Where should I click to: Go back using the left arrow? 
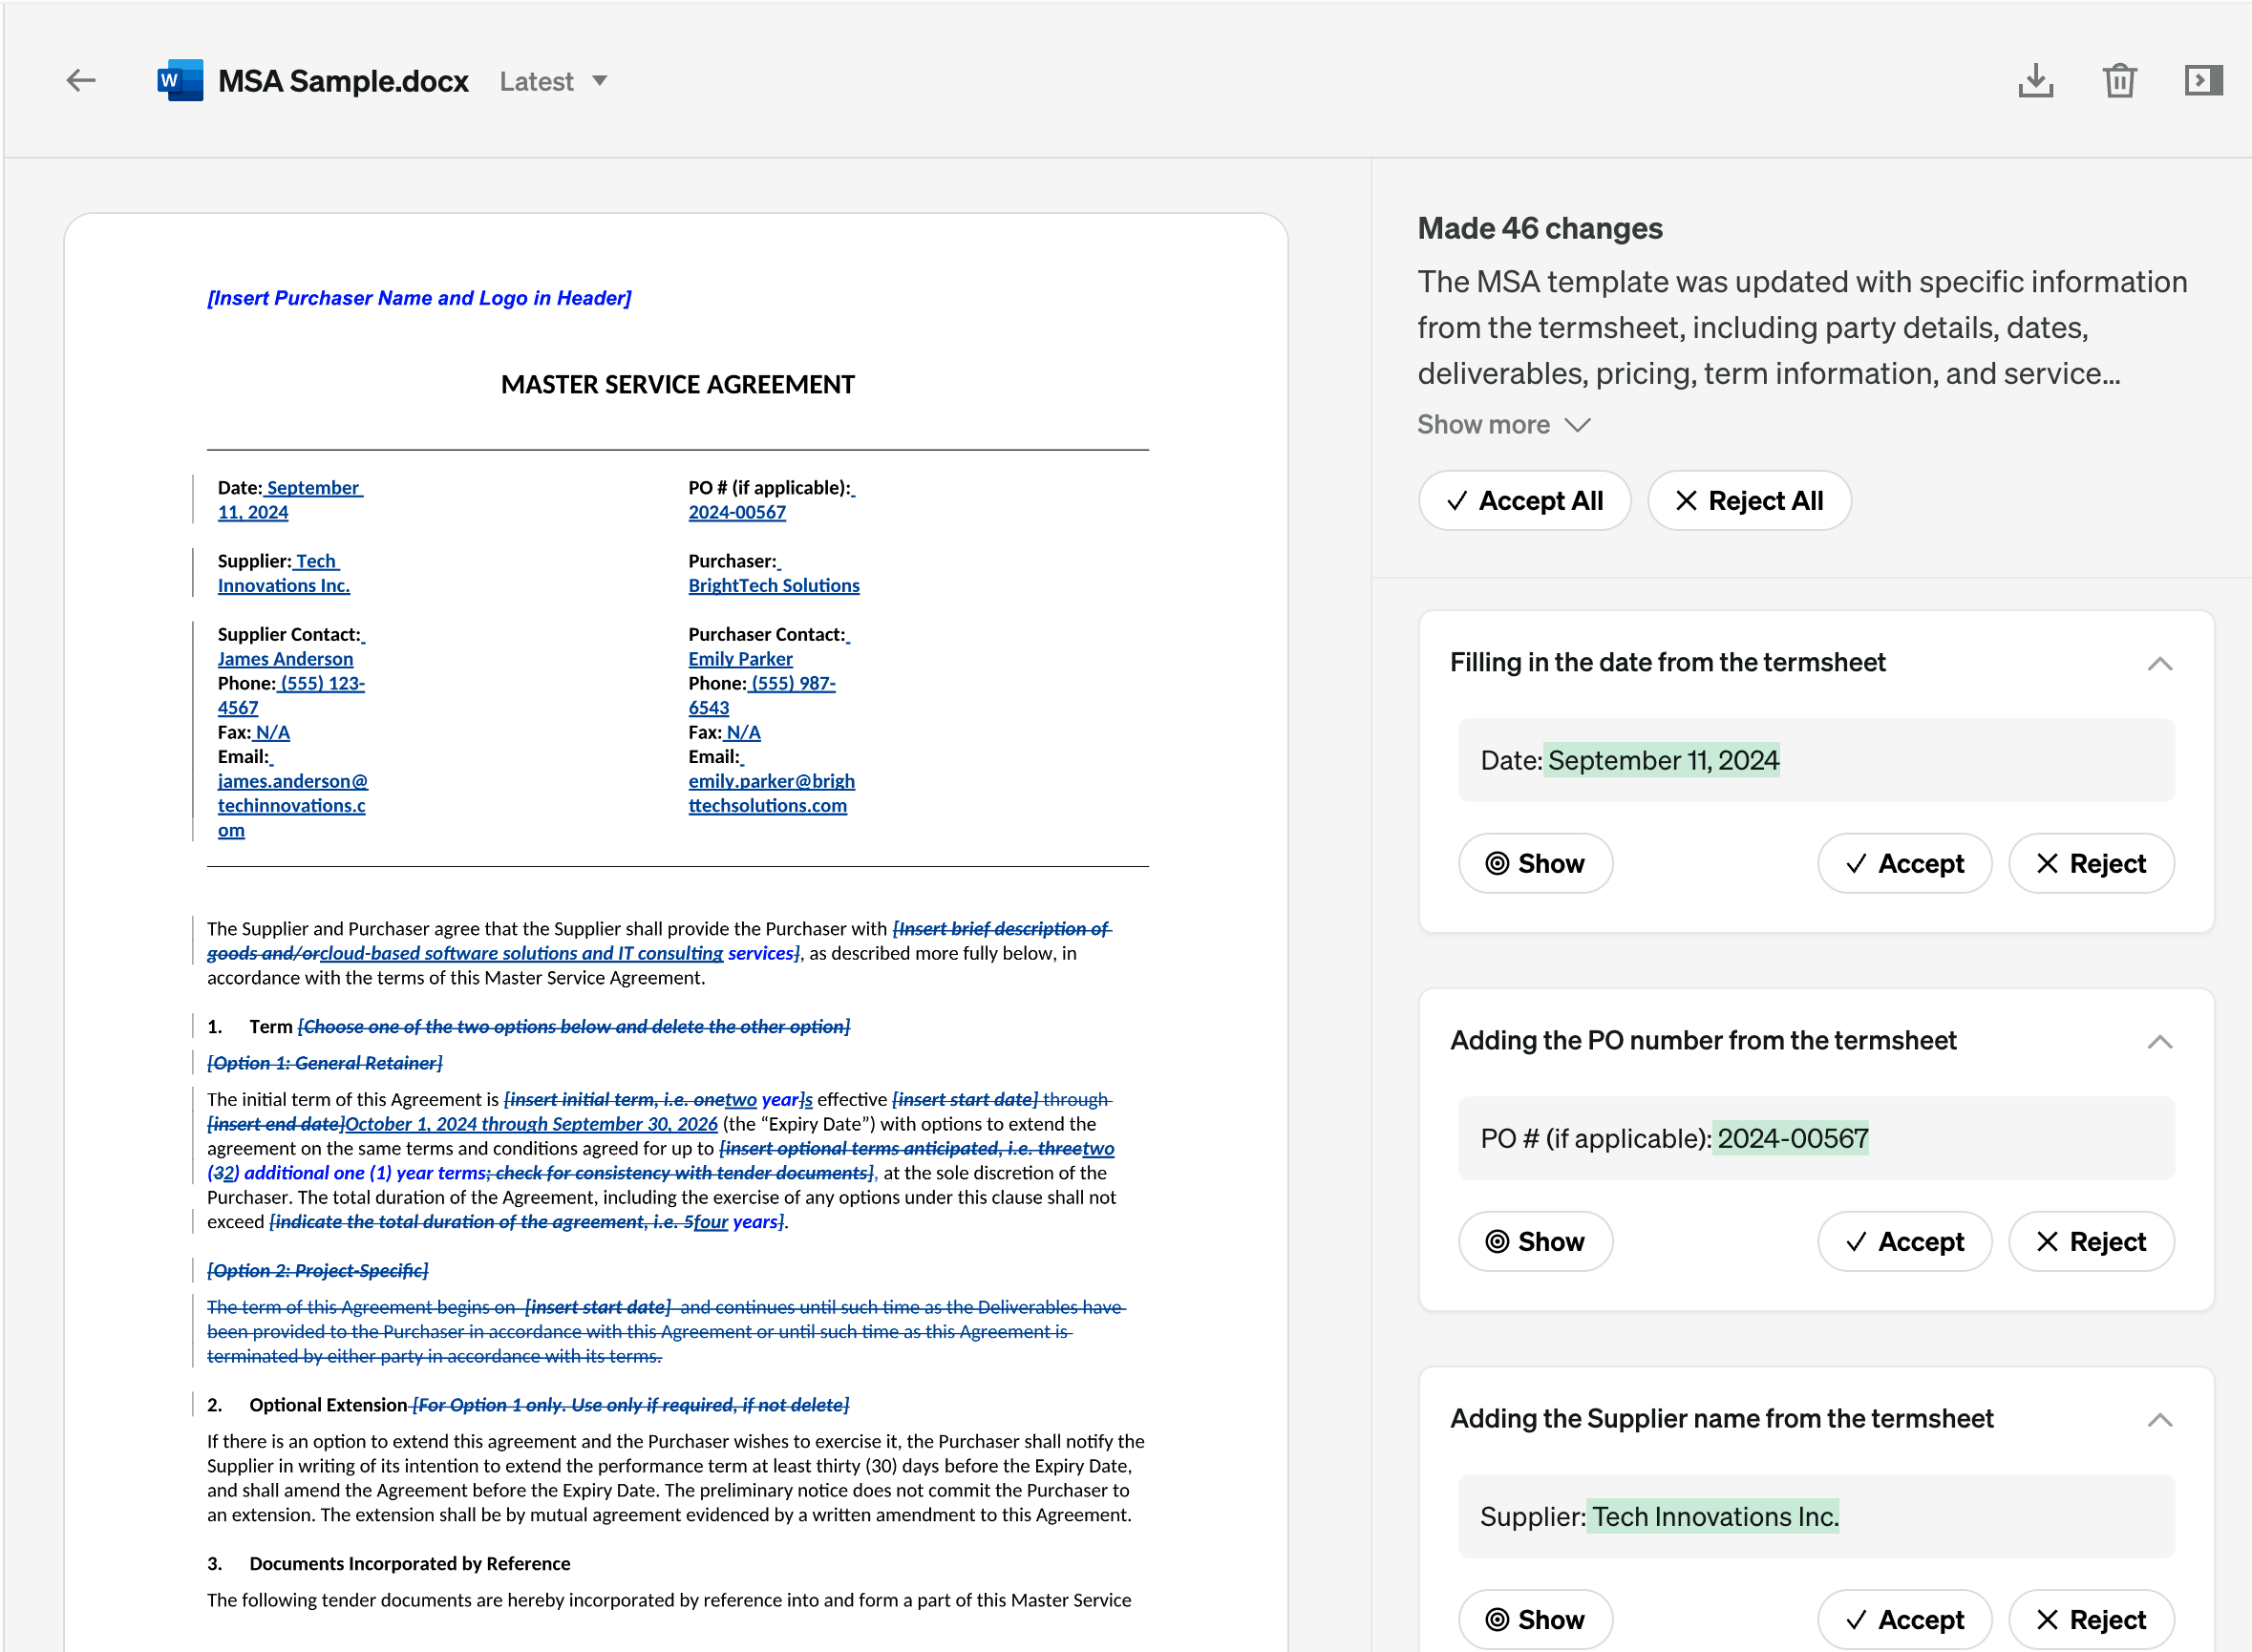[x=81, y=80]
